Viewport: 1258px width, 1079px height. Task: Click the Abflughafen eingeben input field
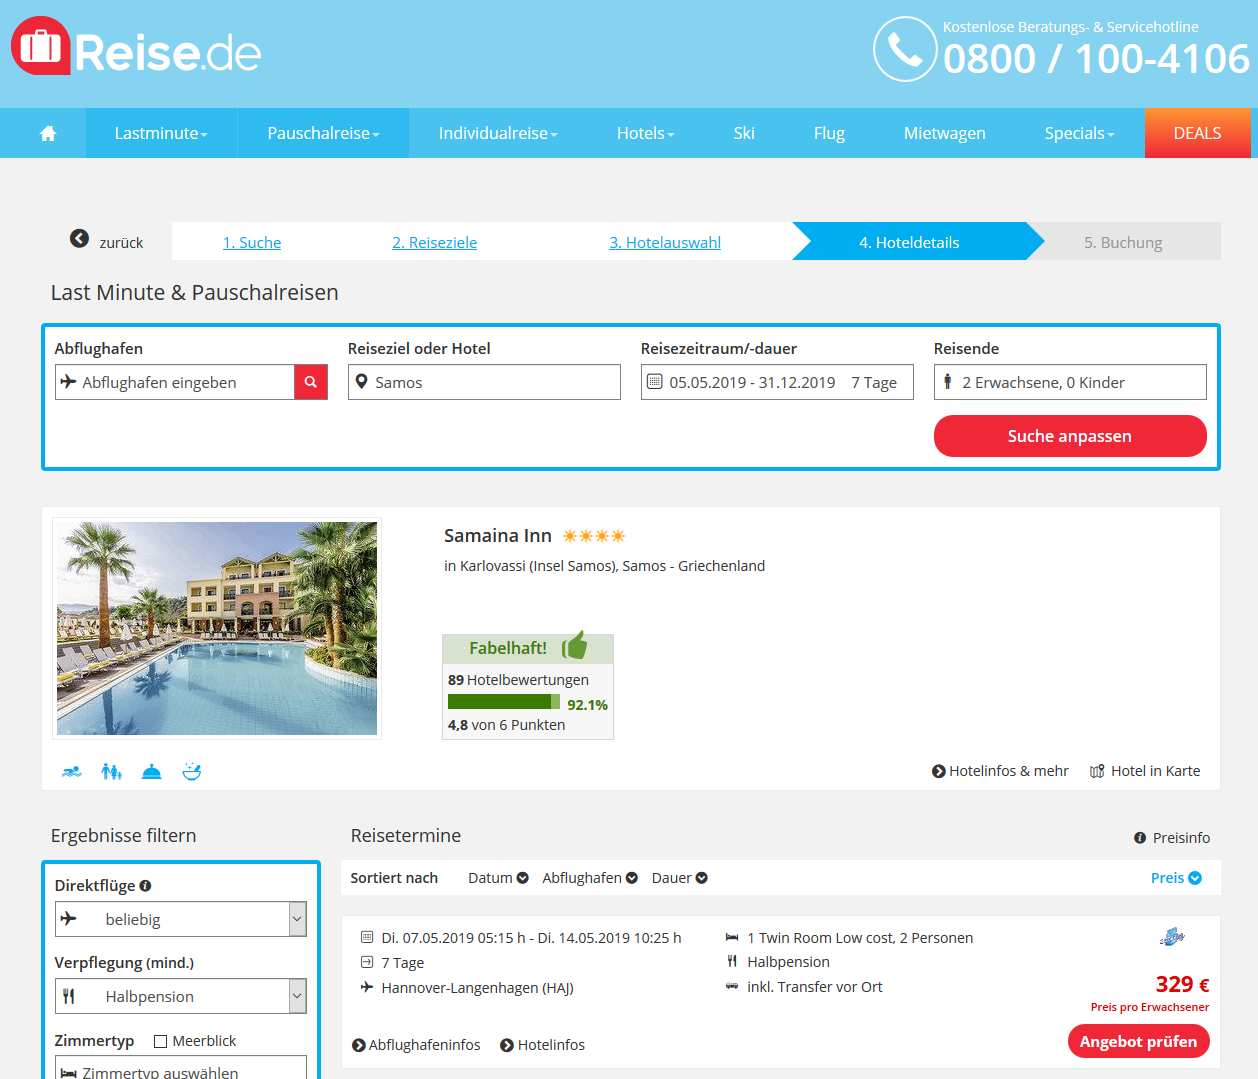(175, 382)
